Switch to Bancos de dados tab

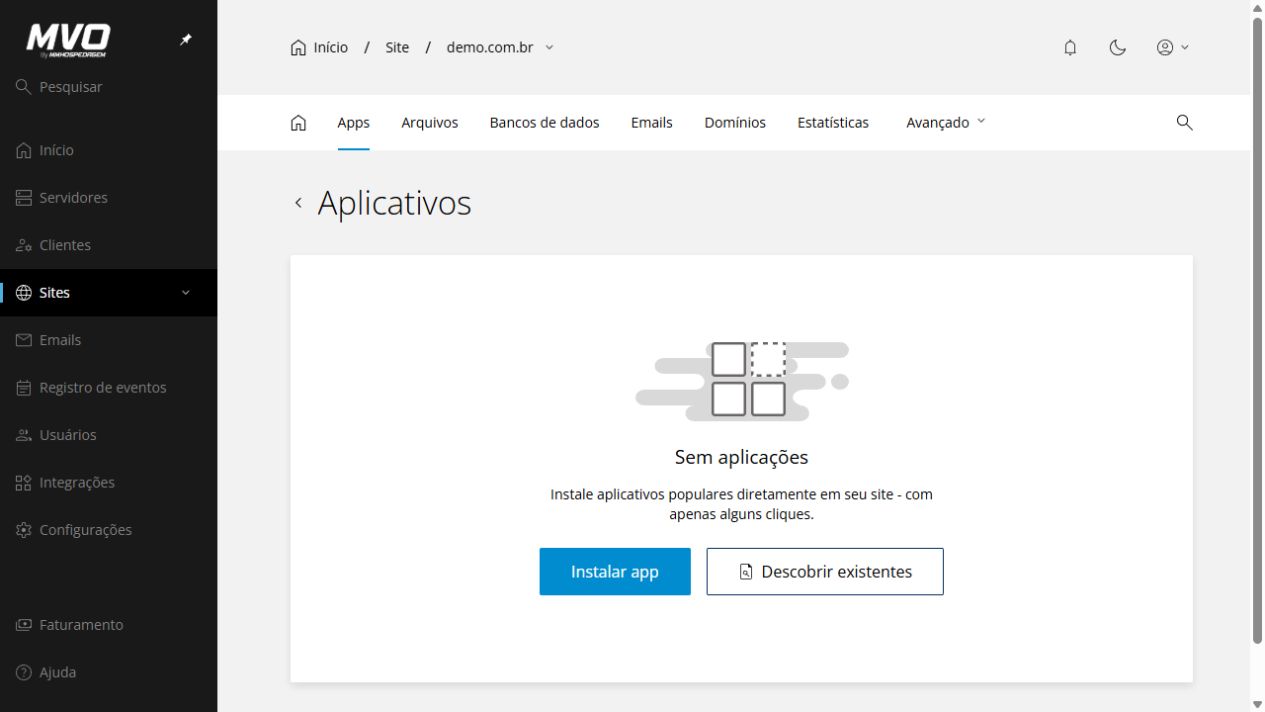pos(544,123)
